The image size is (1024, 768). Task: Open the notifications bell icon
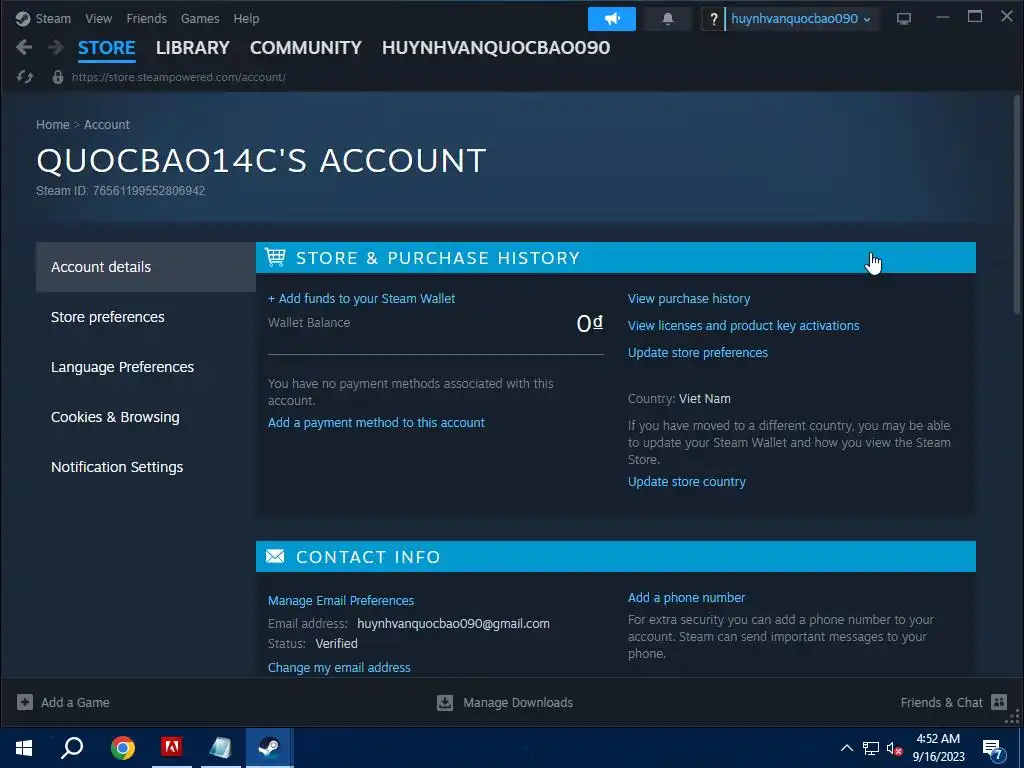pos(667,19)
